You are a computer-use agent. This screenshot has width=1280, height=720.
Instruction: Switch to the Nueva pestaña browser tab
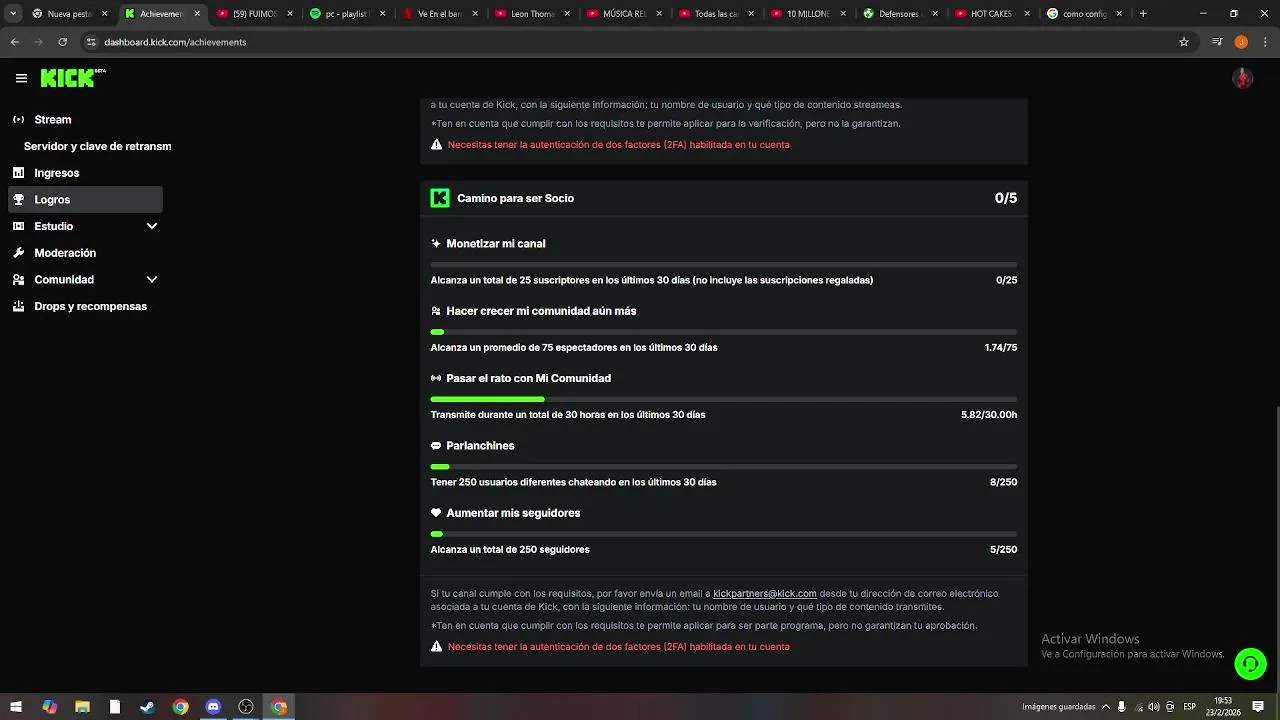(x=70, y=14)
